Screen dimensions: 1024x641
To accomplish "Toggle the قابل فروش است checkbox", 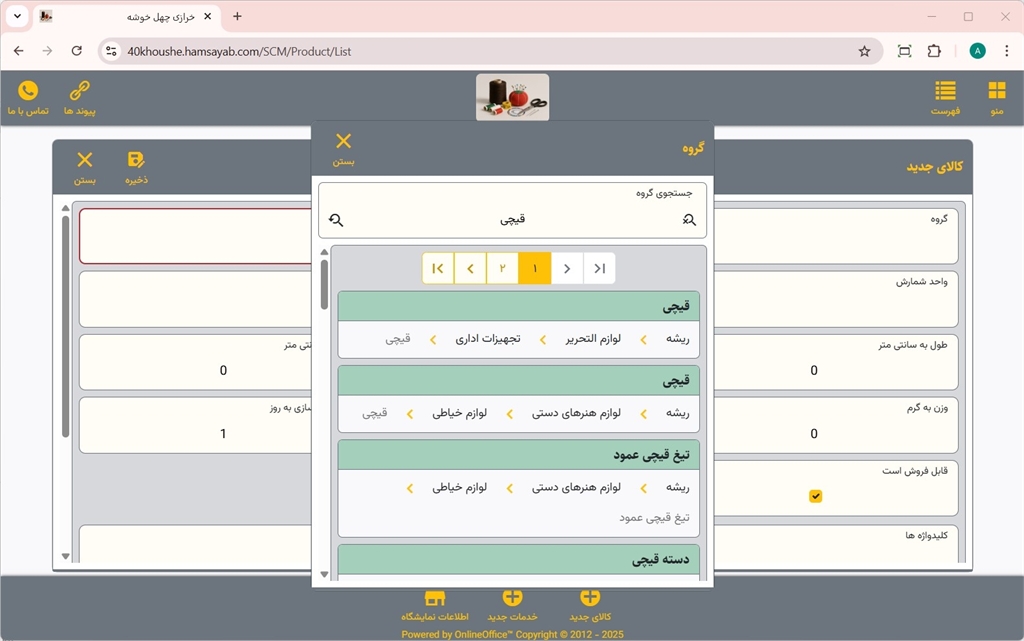I will (x=815, y=496).
